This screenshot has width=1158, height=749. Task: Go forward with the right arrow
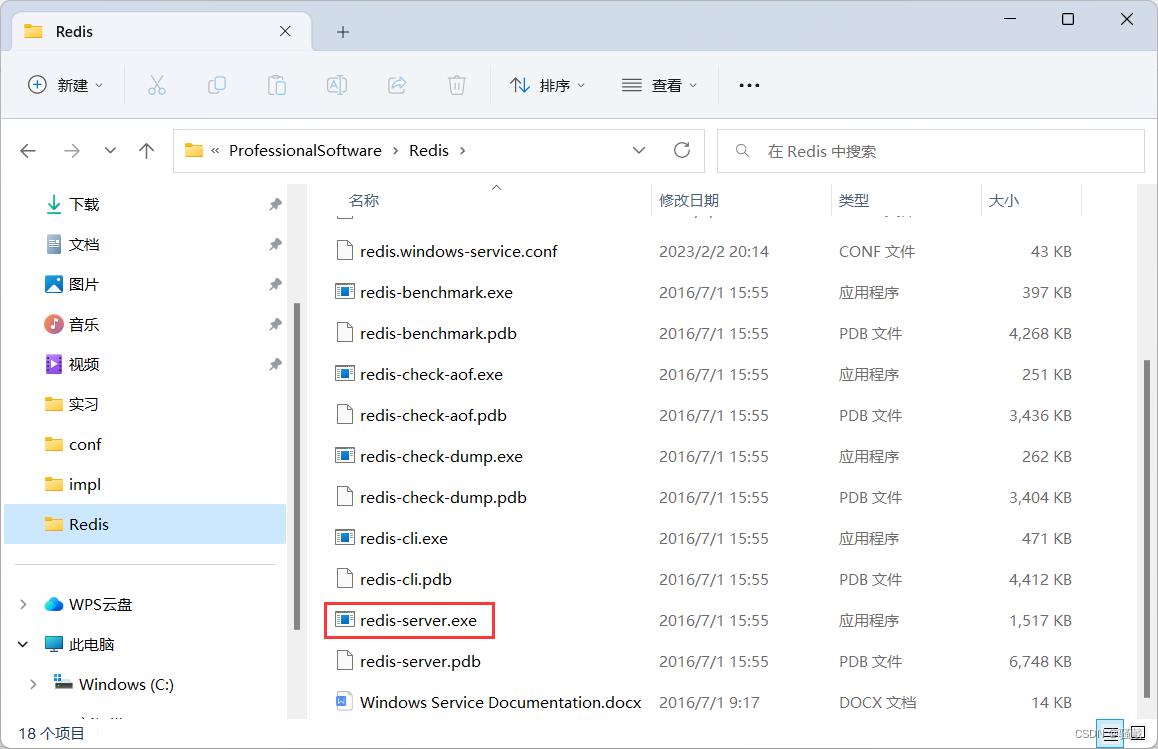point(72,151)
